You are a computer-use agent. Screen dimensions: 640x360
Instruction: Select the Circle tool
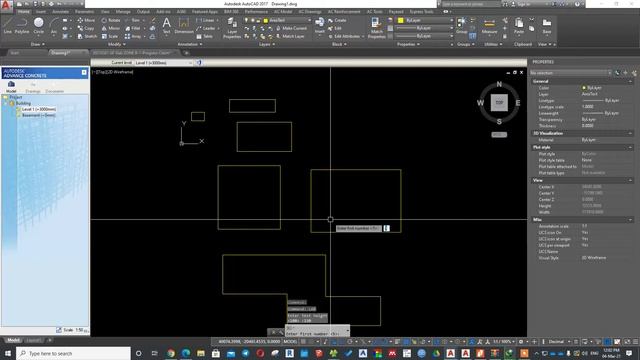38,26
